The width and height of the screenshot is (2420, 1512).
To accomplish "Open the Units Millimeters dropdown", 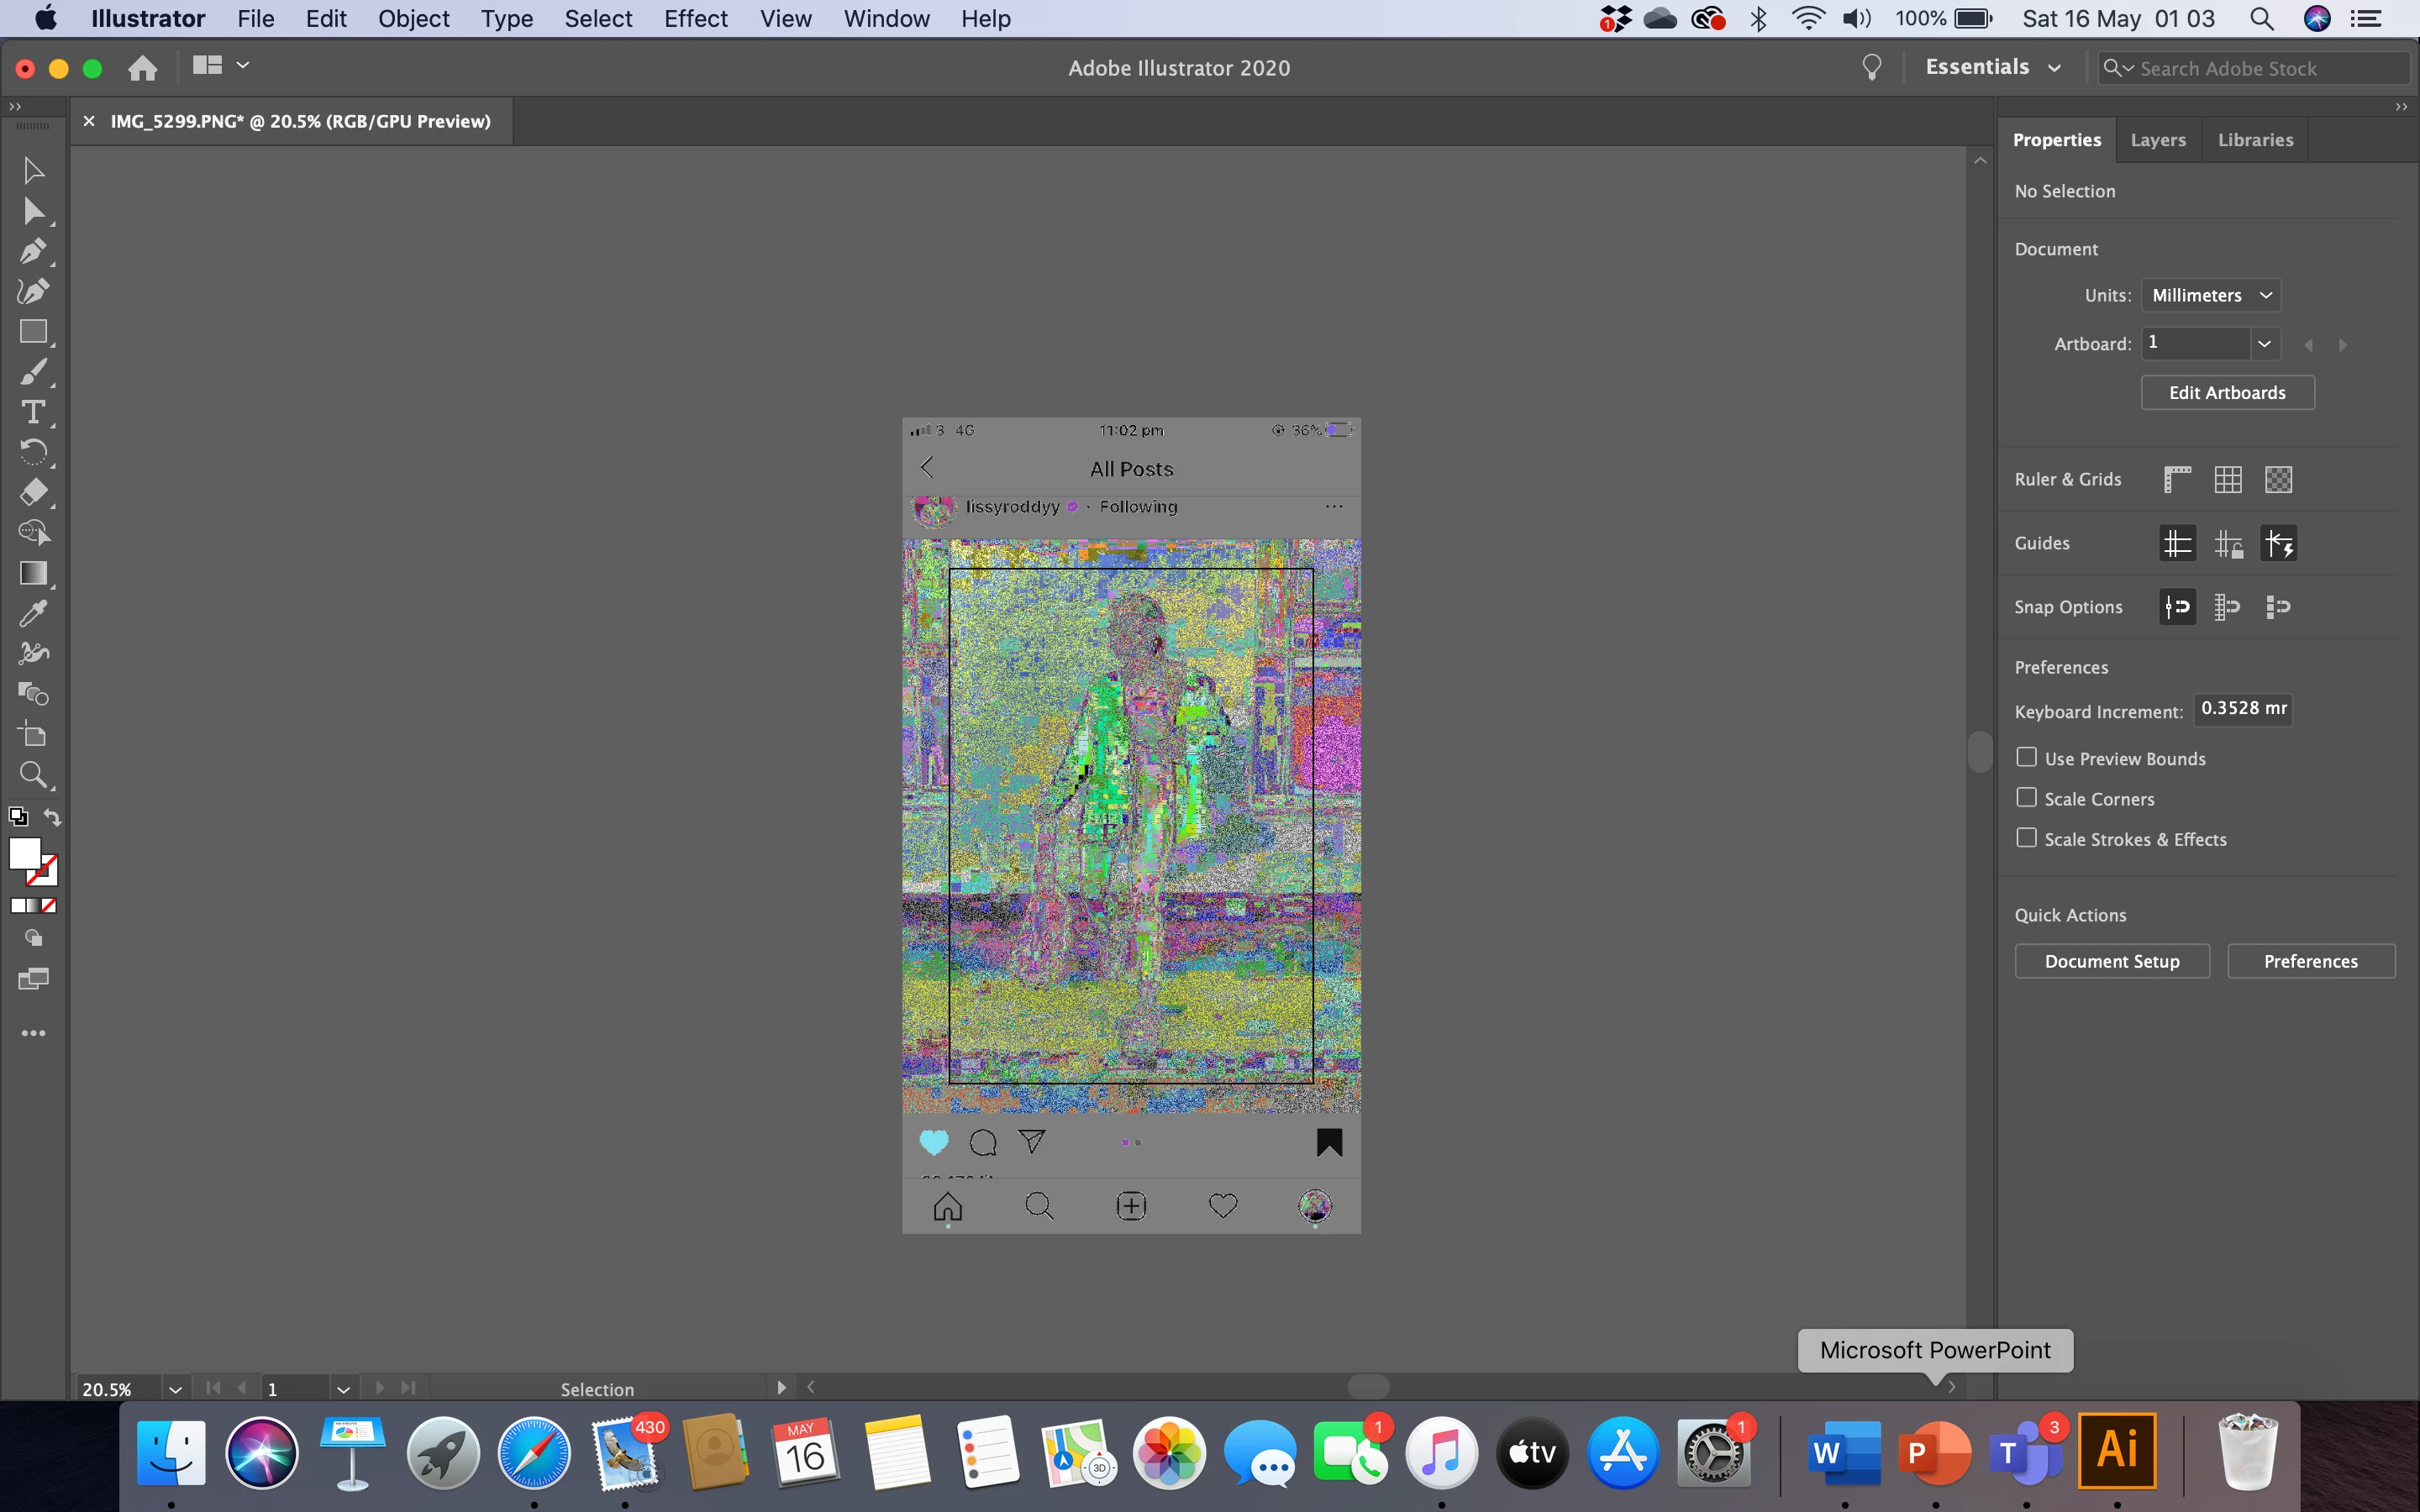I will point(2210,295).
